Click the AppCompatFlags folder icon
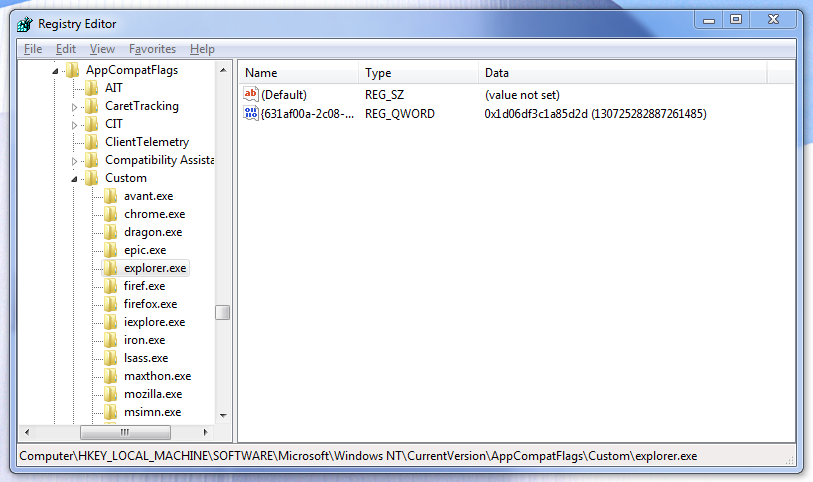813x482 pixels. (x=73, y=69)
